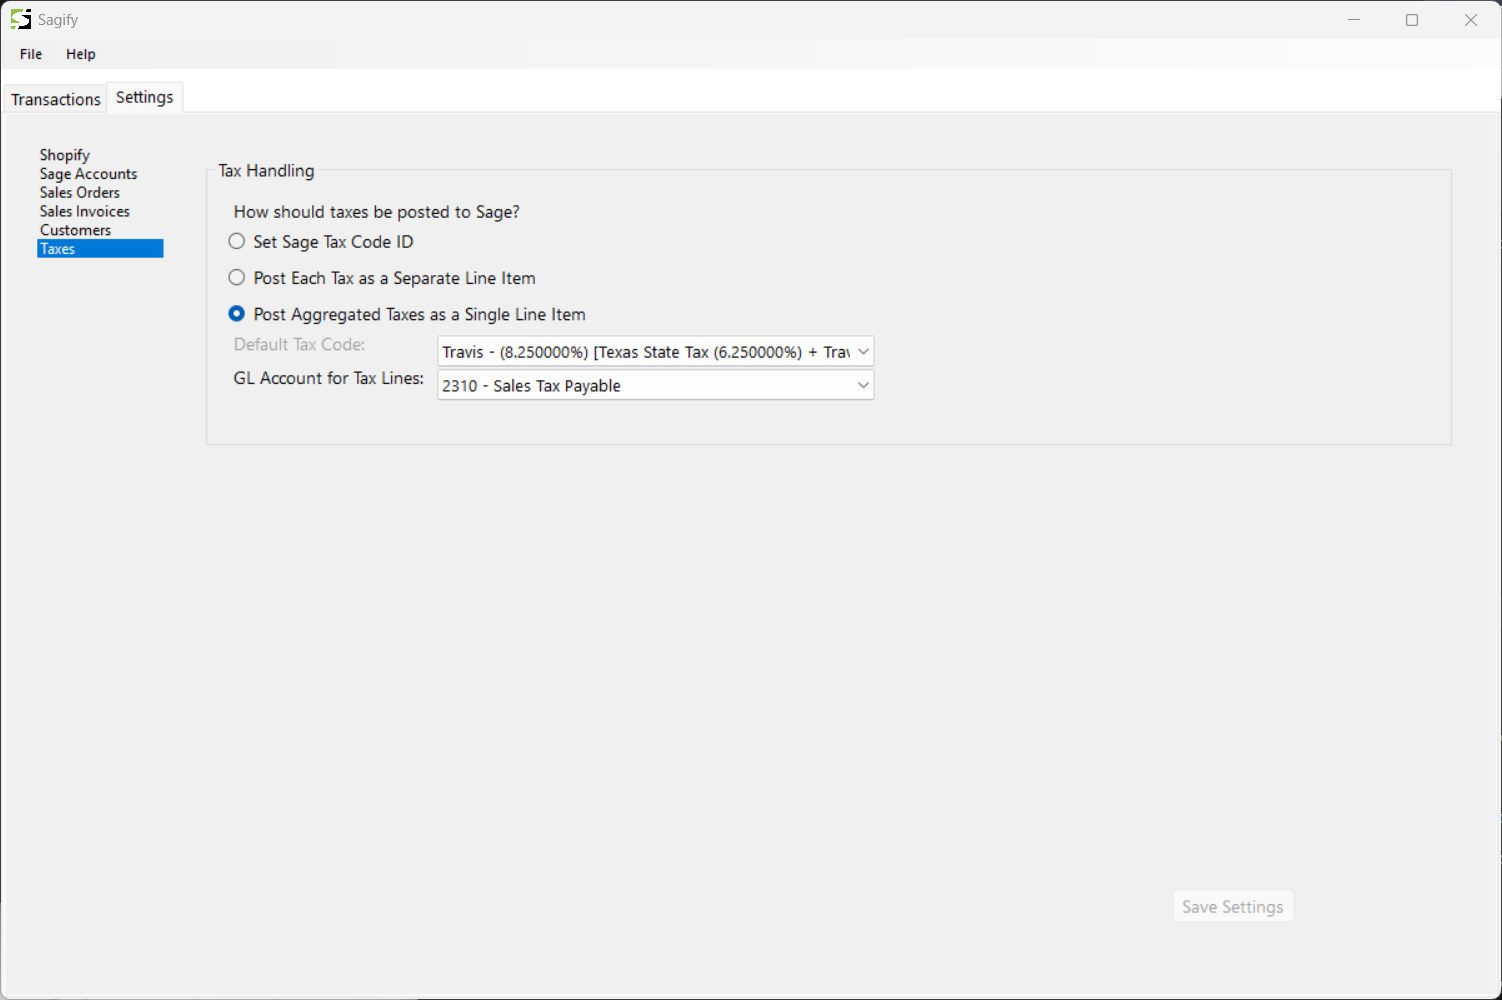Choose Customers in the settings list
Screen dimensions: 1502x1000
coord(75,230)
